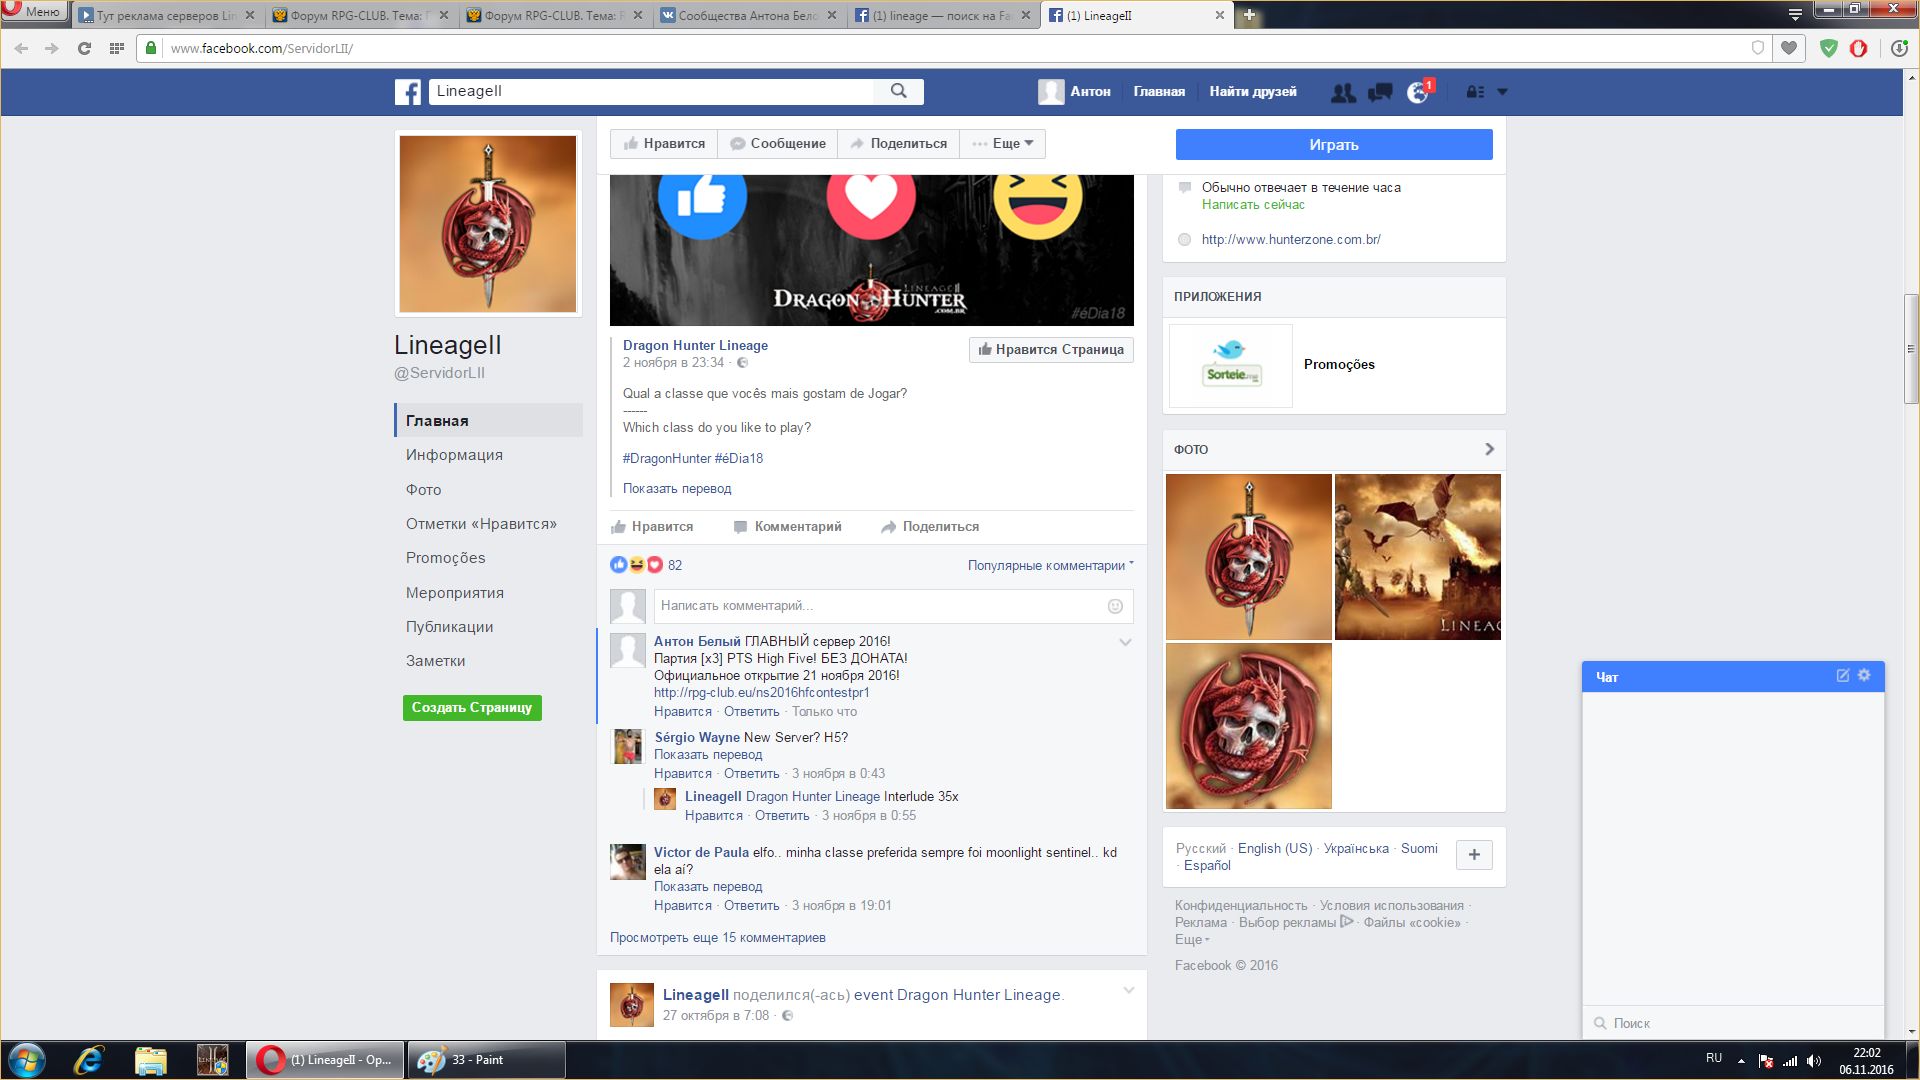Open link Просмотреть еще 15 комментариев
The height and width of the screenshot is (1080, 1920).
[717, 938]
